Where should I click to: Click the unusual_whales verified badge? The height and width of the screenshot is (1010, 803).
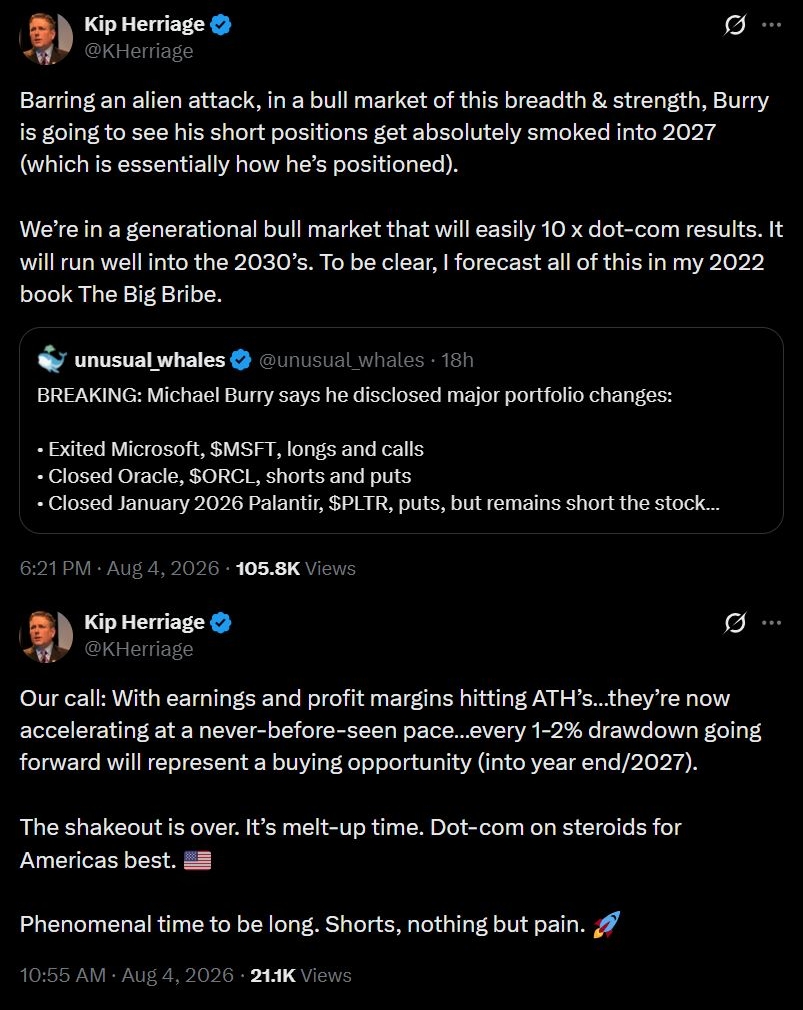click(x=241, y=360)
